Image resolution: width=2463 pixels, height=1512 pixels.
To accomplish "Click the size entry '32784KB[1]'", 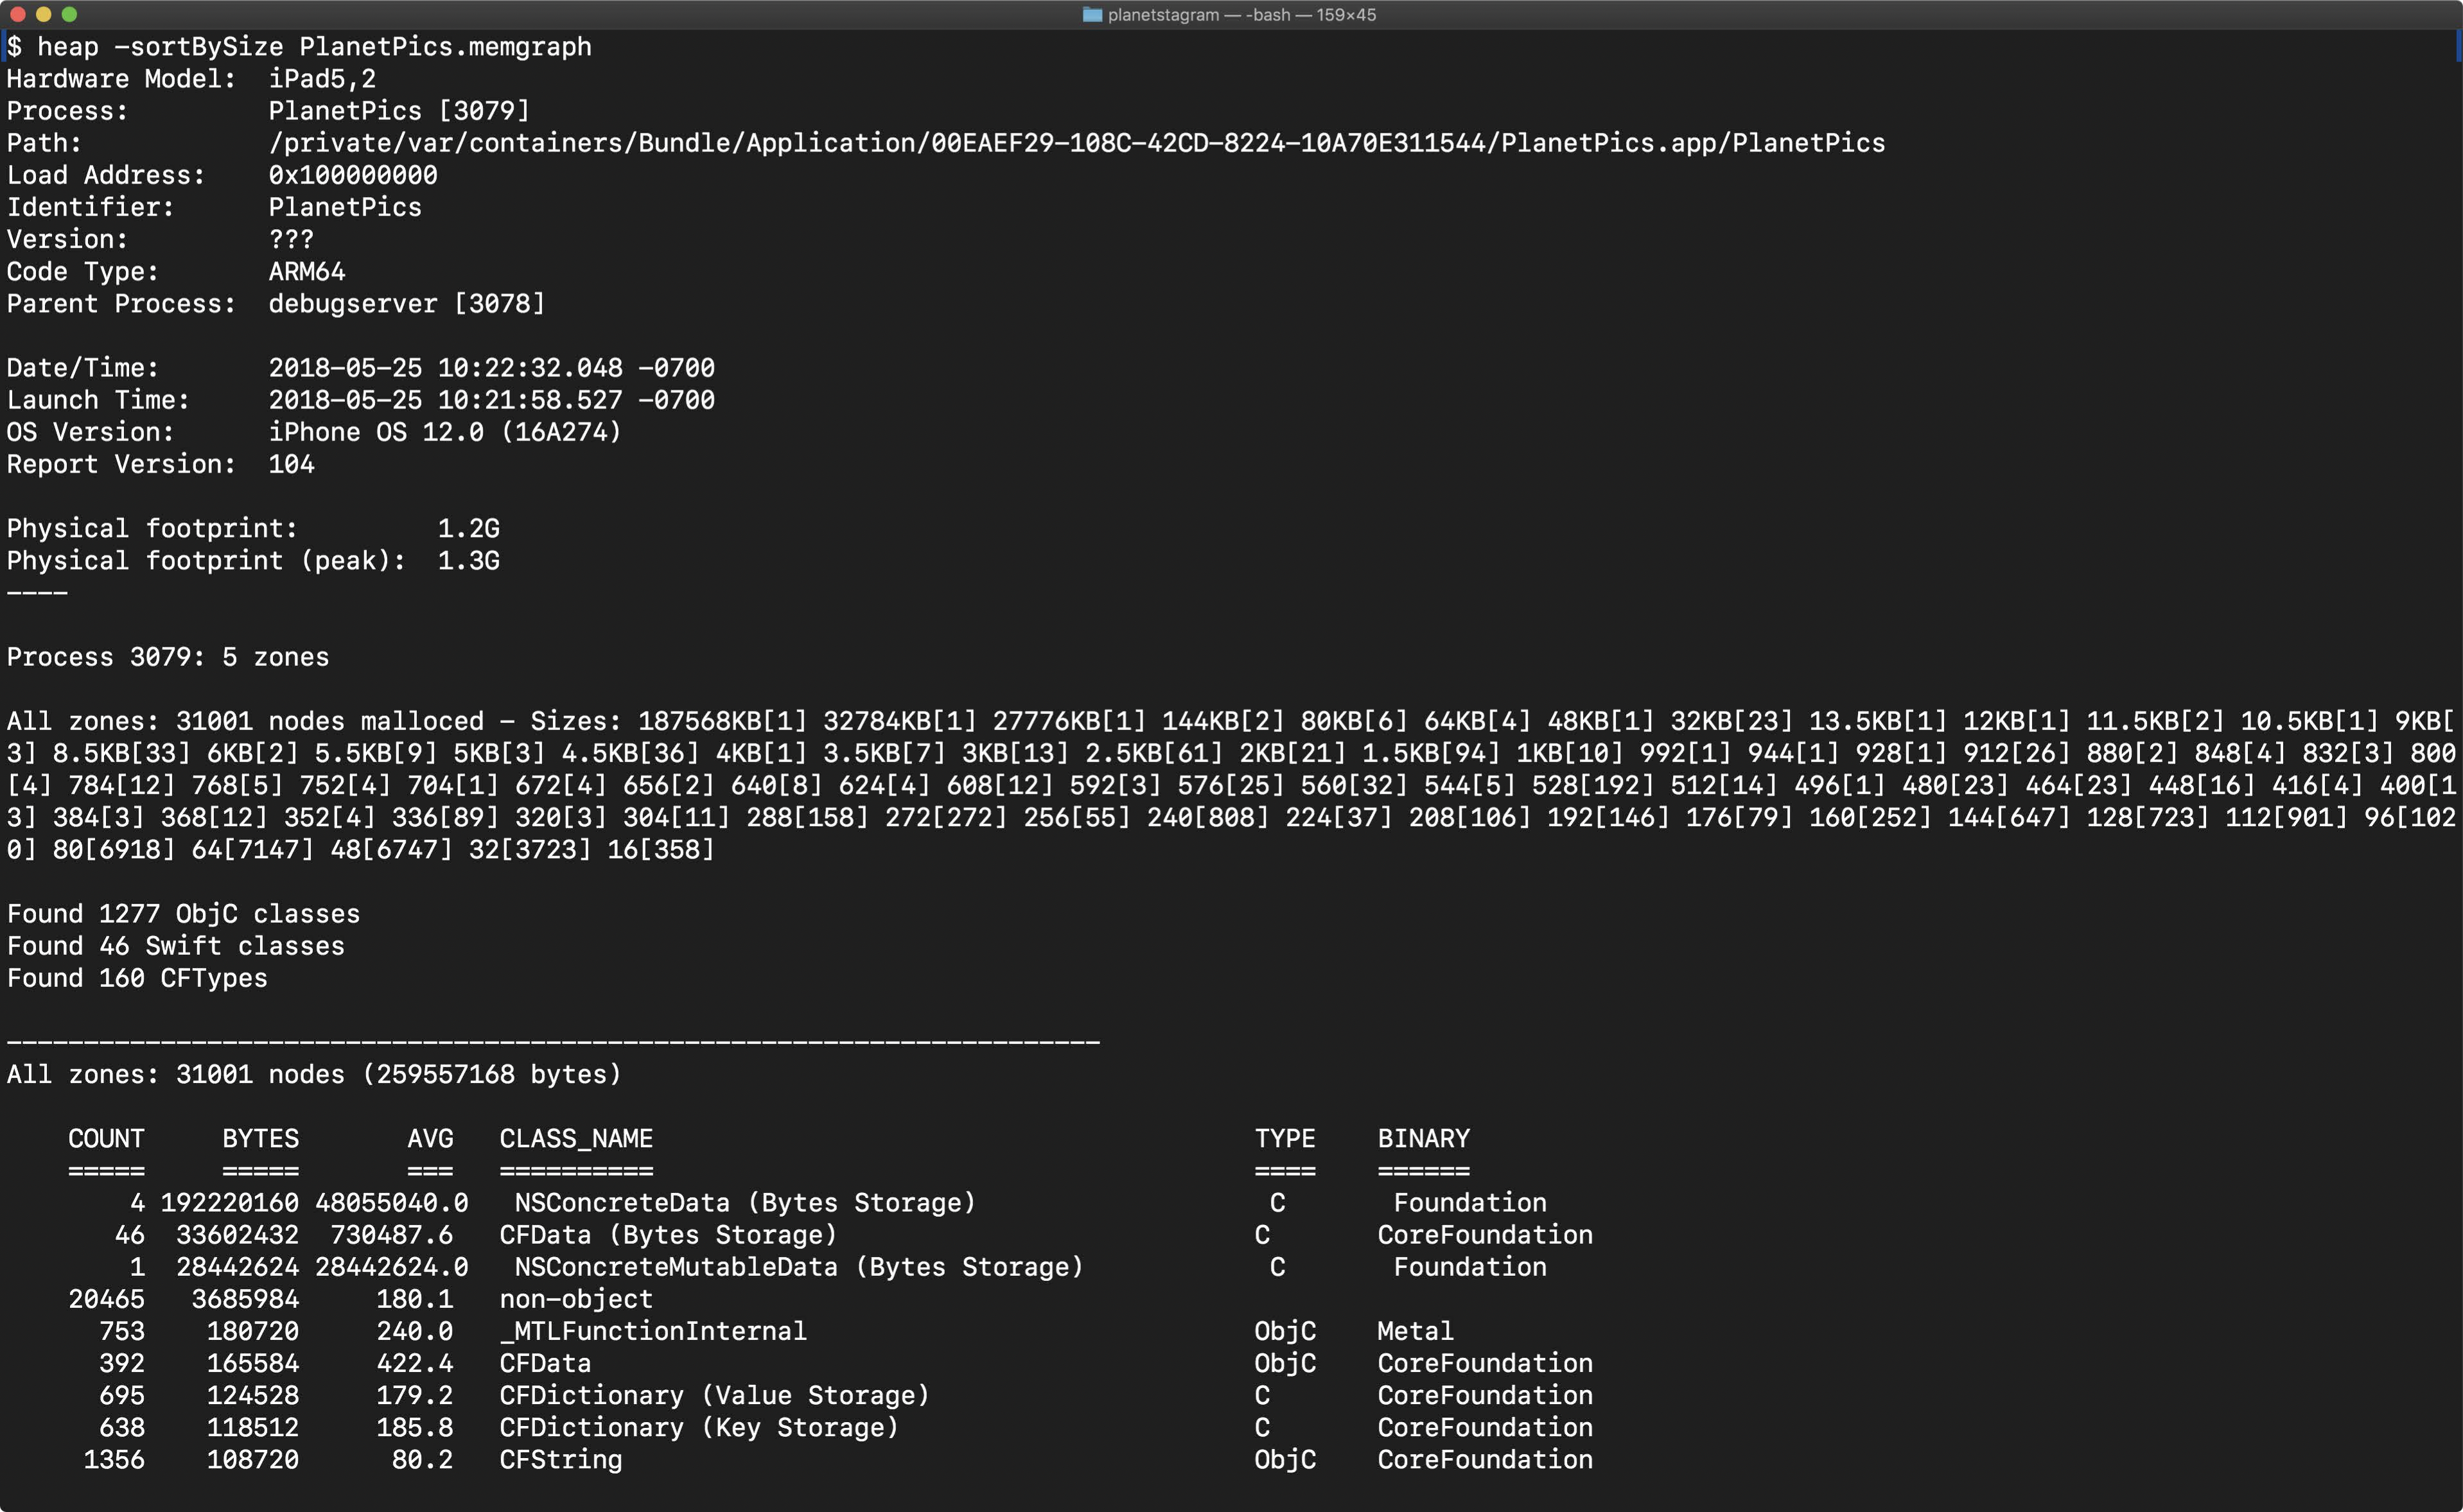I will tap(899, 721).
